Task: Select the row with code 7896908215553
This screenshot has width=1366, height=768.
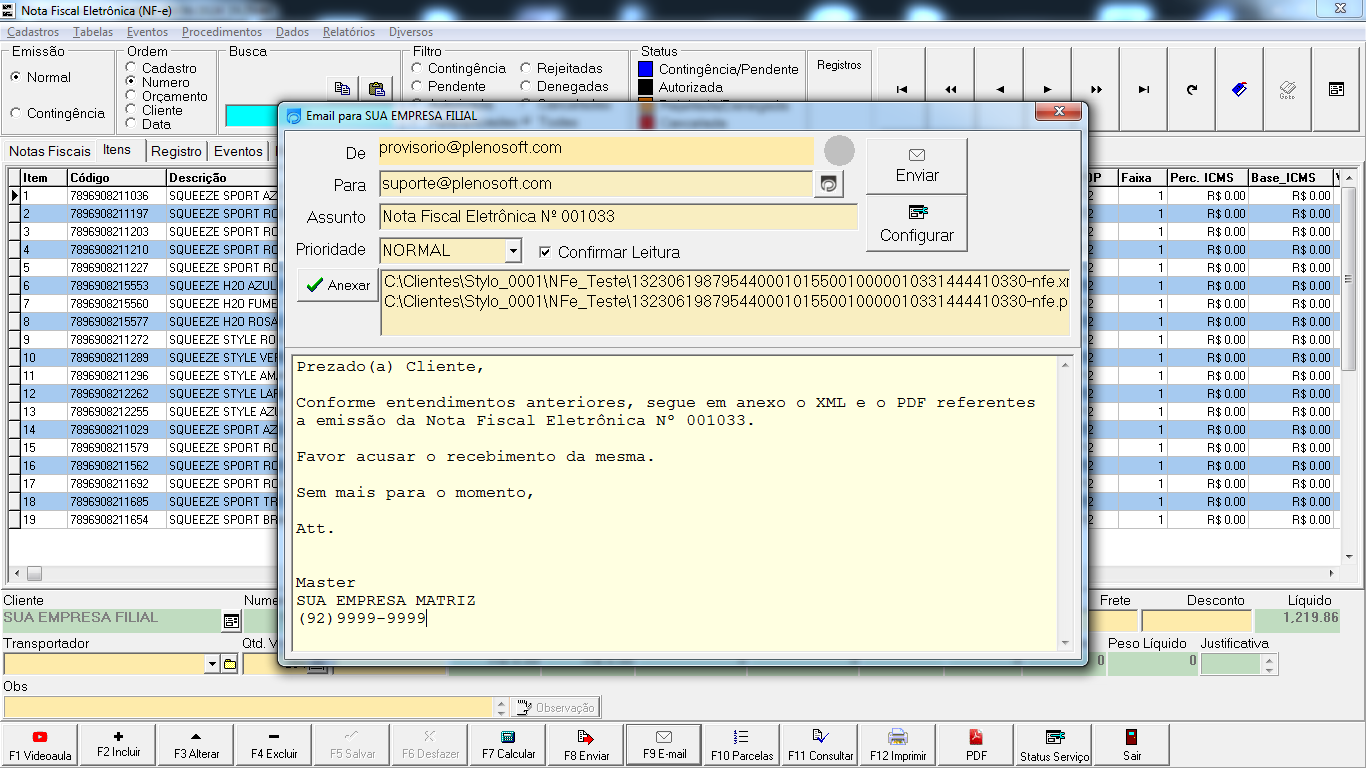Action: 109,286
